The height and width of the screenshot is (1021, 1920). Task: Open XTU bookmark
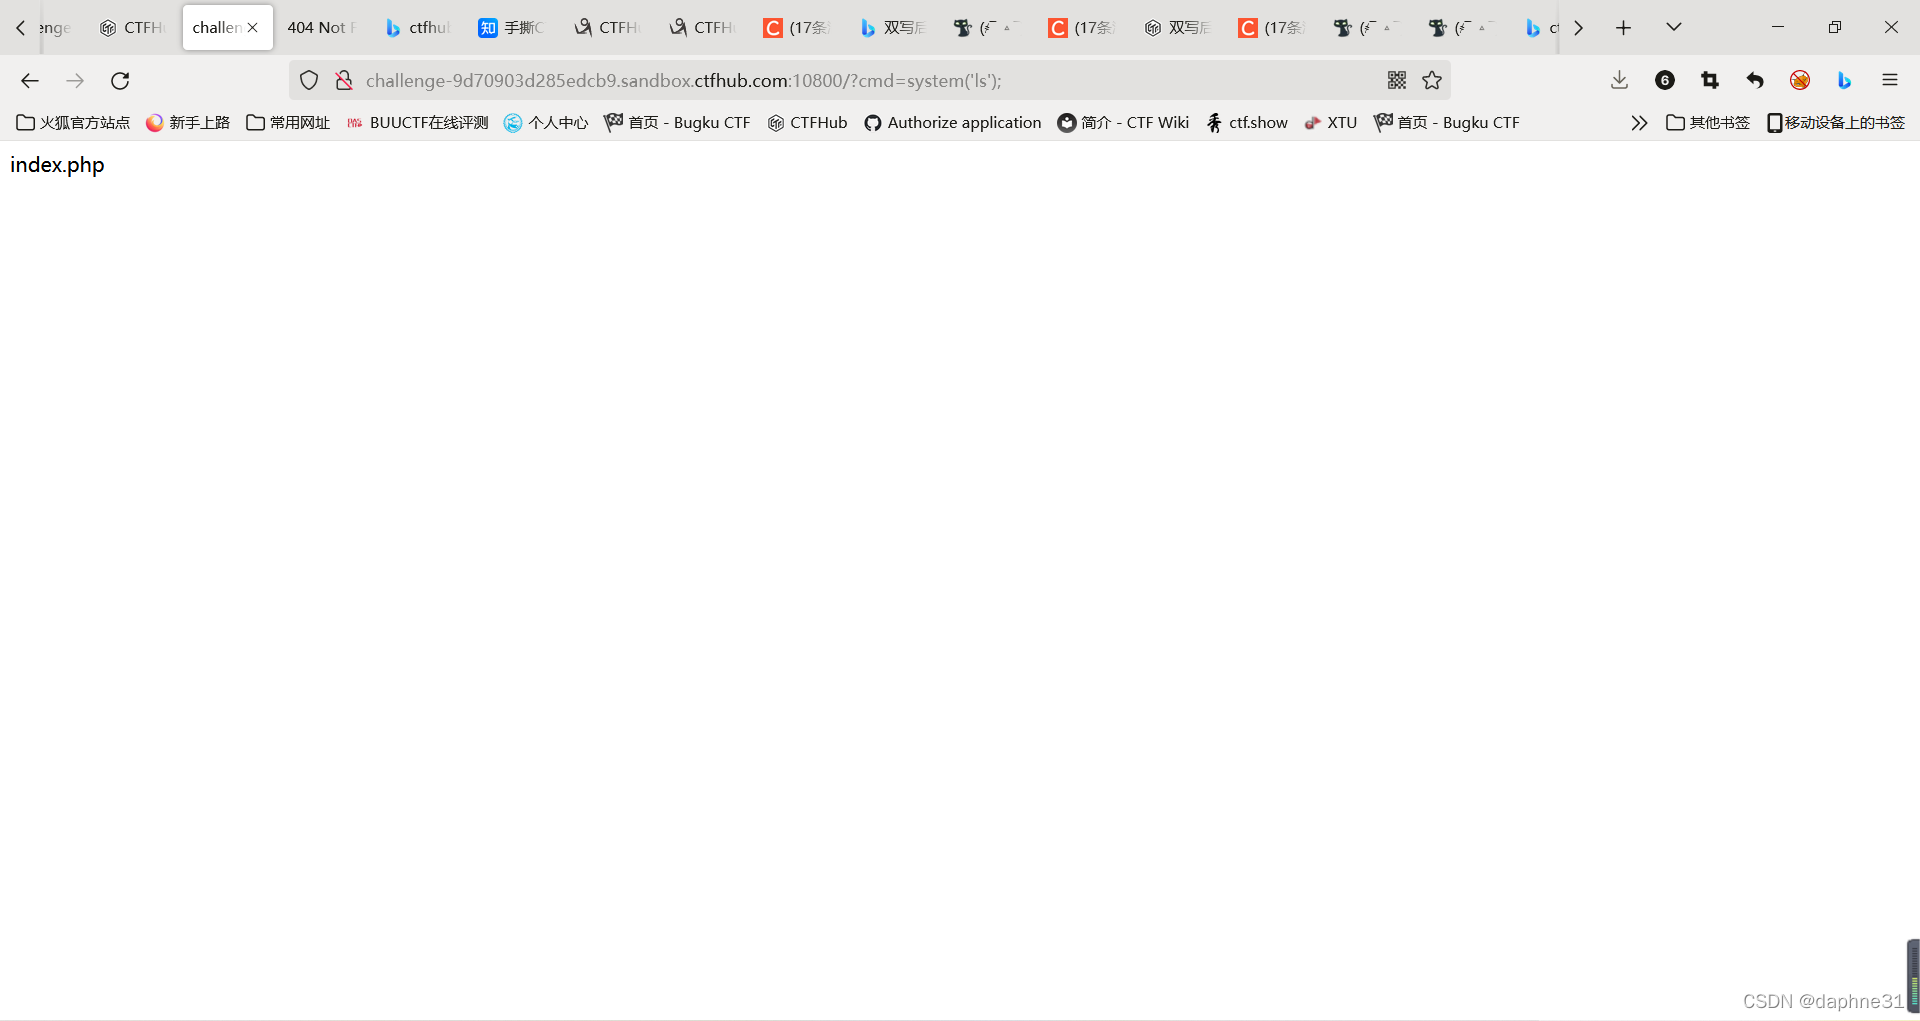coord(1331,123)
